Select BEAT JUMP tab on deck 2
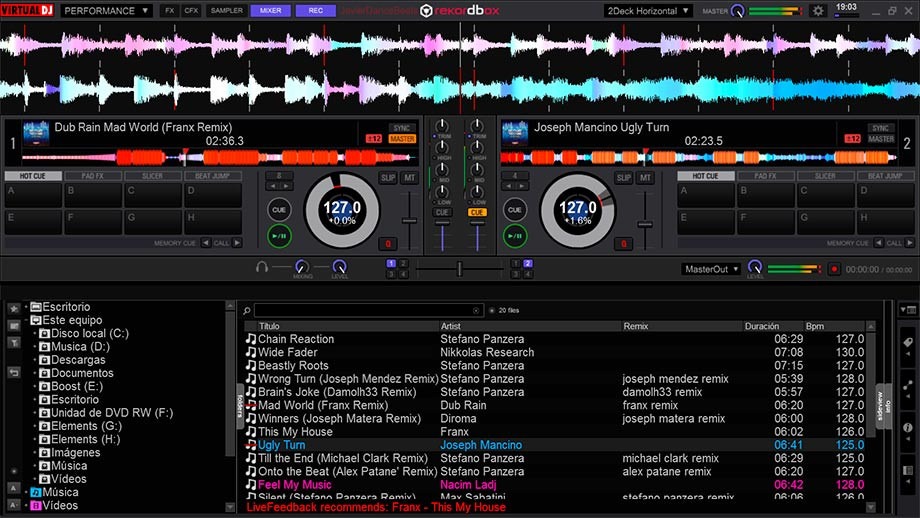 point(885,176)
